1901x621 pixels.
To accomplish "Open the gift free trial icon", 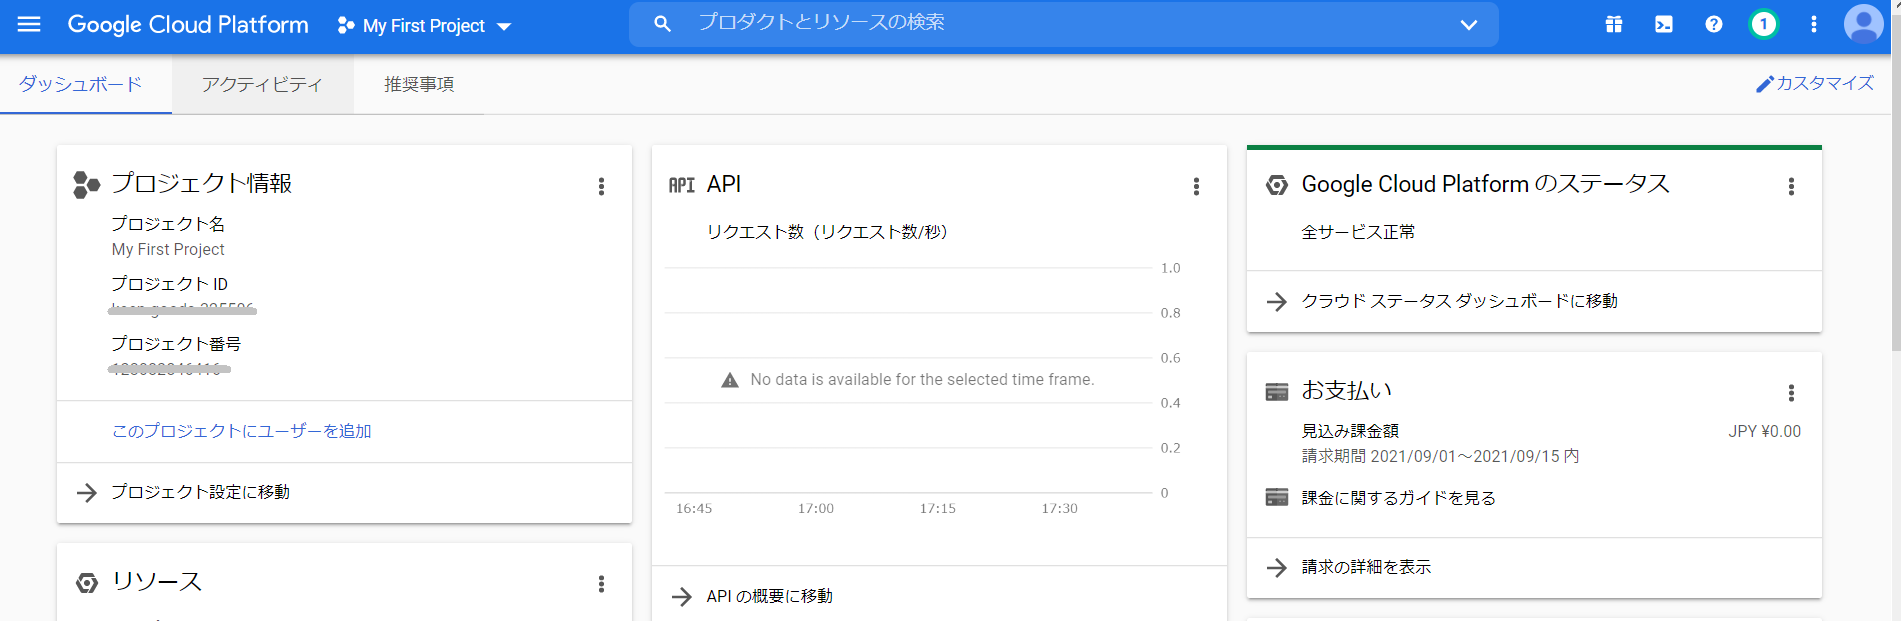I will 1613,24.
